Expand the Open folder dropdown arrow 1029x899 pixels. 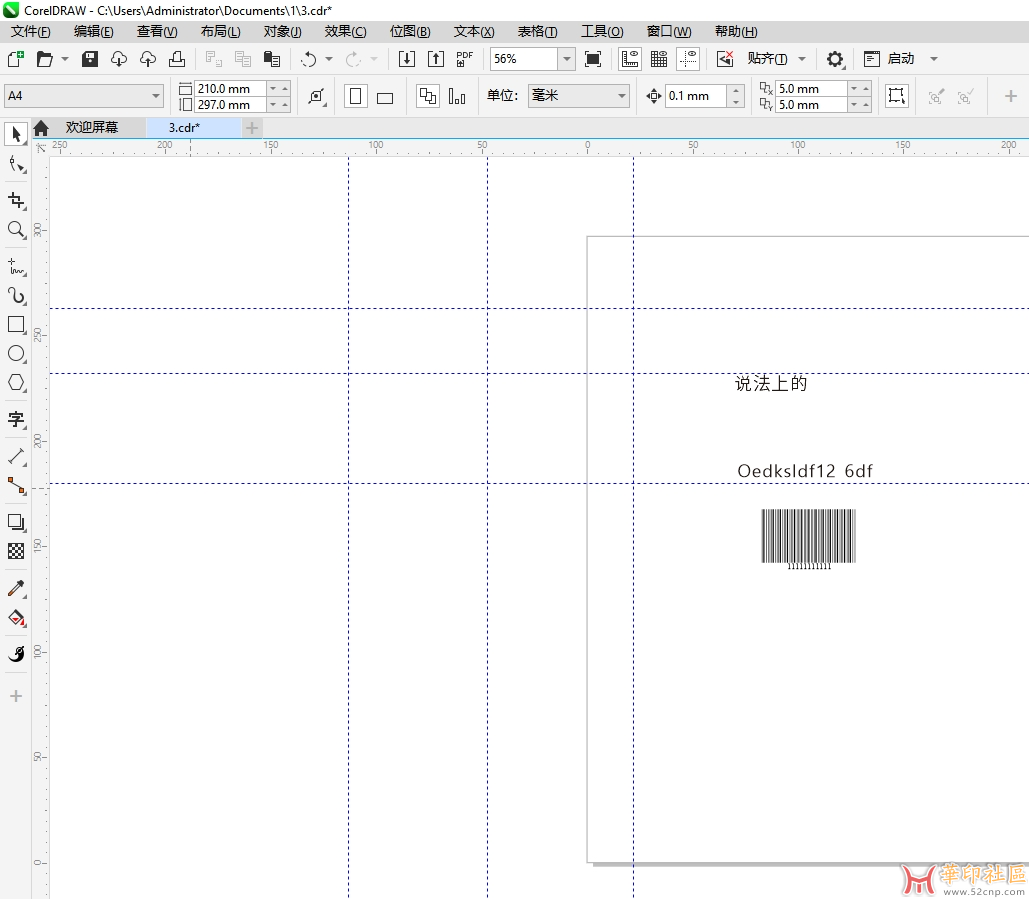point(65,59)
